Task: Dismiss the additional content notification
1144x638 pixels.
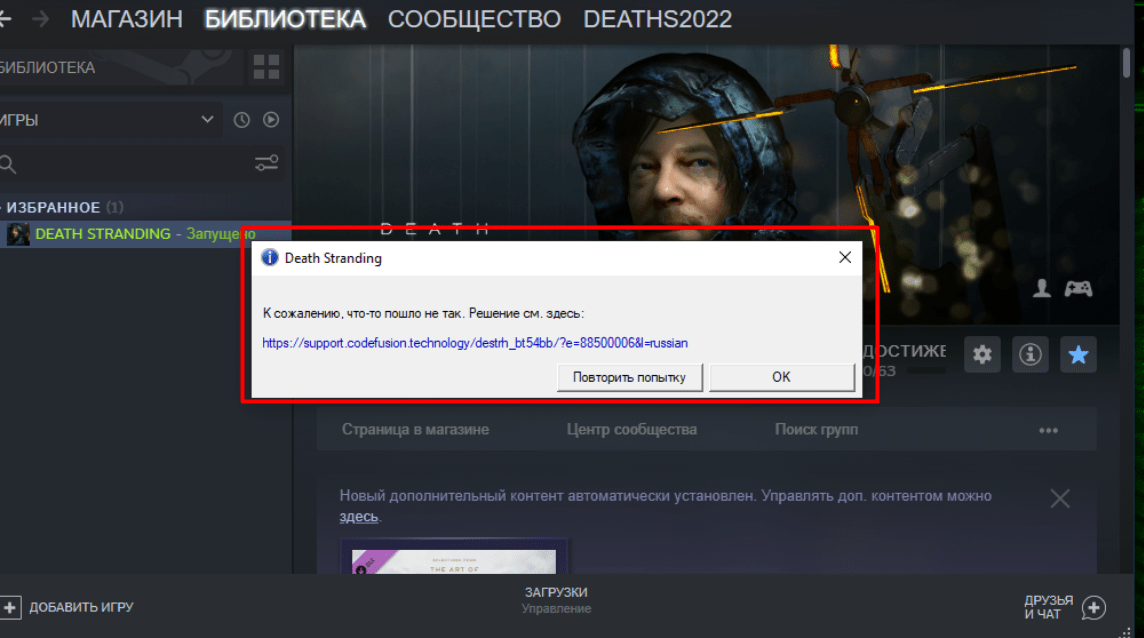Action: coord(1060,498)
